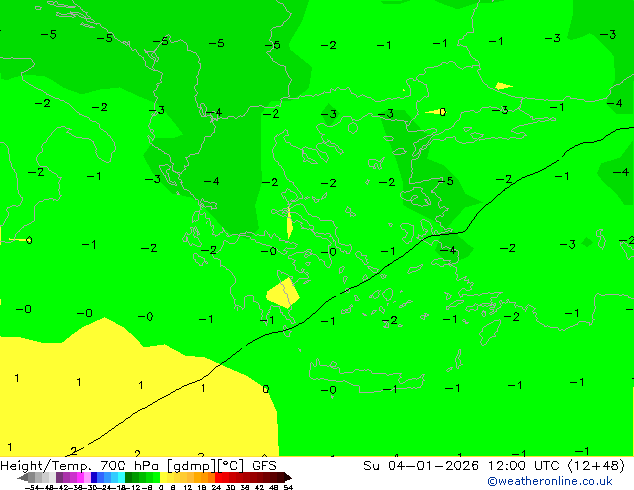Viewport: 634px width, 490px height.
Task: Select the dark blue swatch in color scale
Action: click(94, 477)
